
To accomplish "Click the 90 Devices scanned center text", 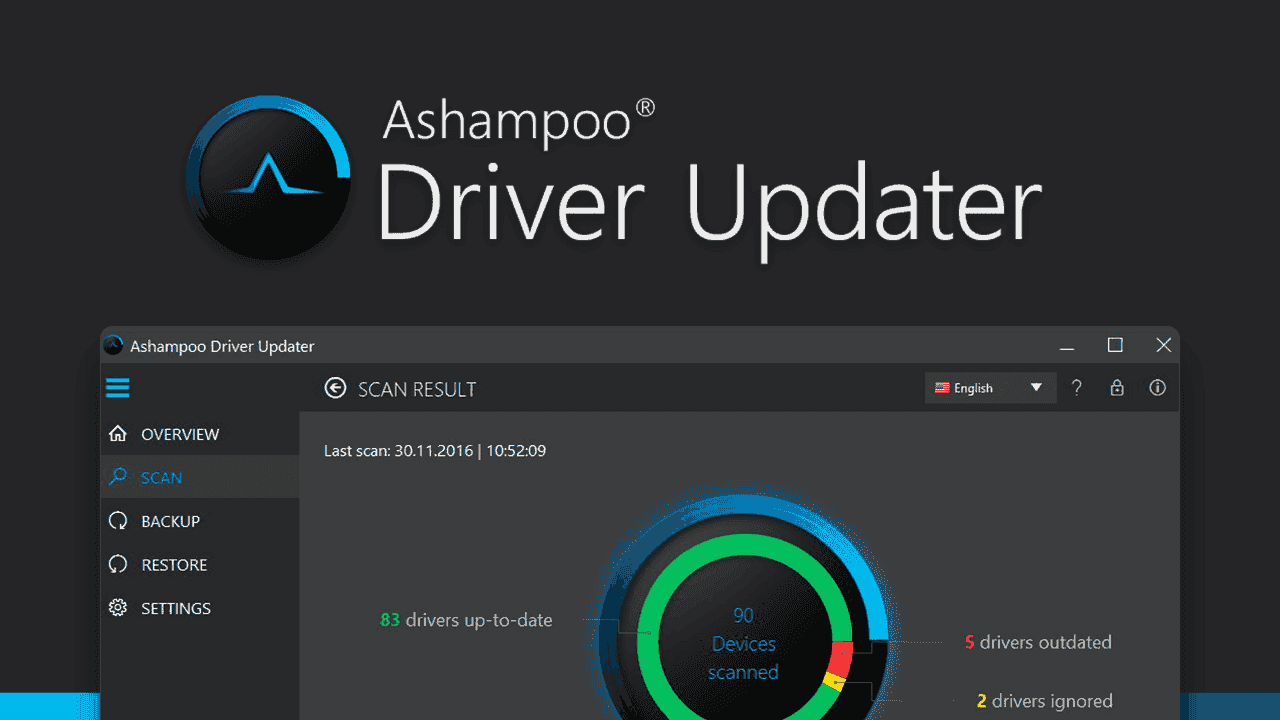I will click(743, 644).
